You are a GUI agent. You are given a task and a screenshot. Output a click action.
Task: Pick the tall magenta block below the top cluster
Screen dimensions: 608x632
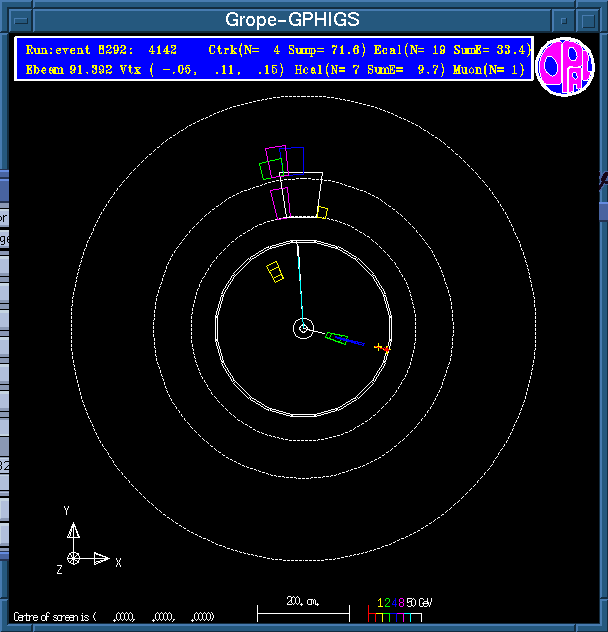280,202
